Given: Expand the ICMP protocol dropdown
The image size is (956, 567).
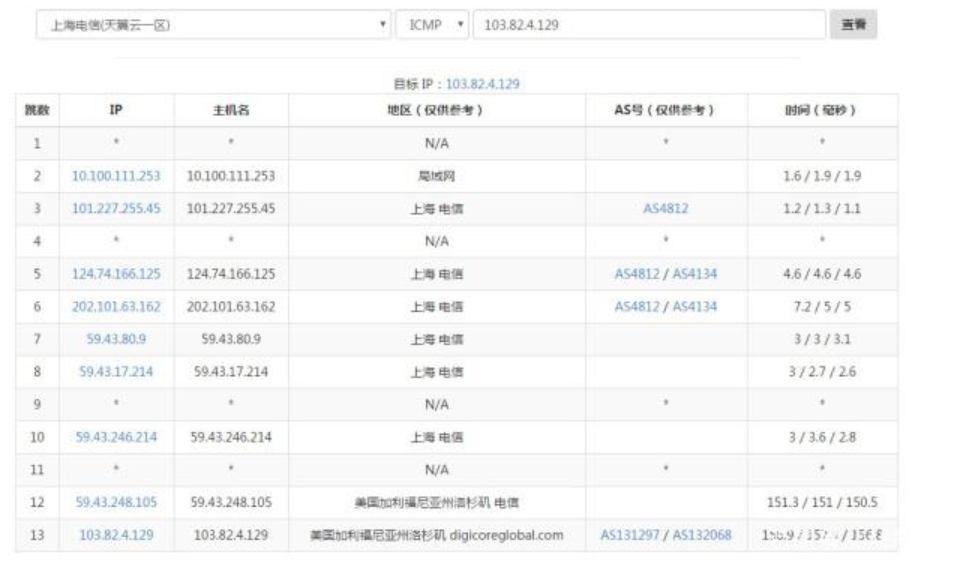Looking at the screenshot, I should click(x=431, y=25).
